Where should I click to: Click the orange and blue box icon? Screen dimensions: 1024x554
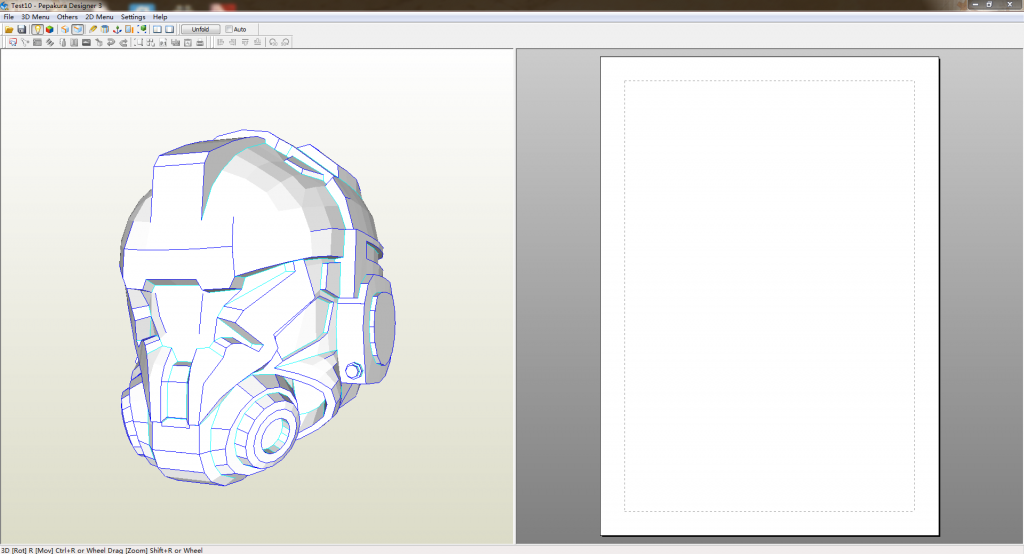[x=65, y=29]
